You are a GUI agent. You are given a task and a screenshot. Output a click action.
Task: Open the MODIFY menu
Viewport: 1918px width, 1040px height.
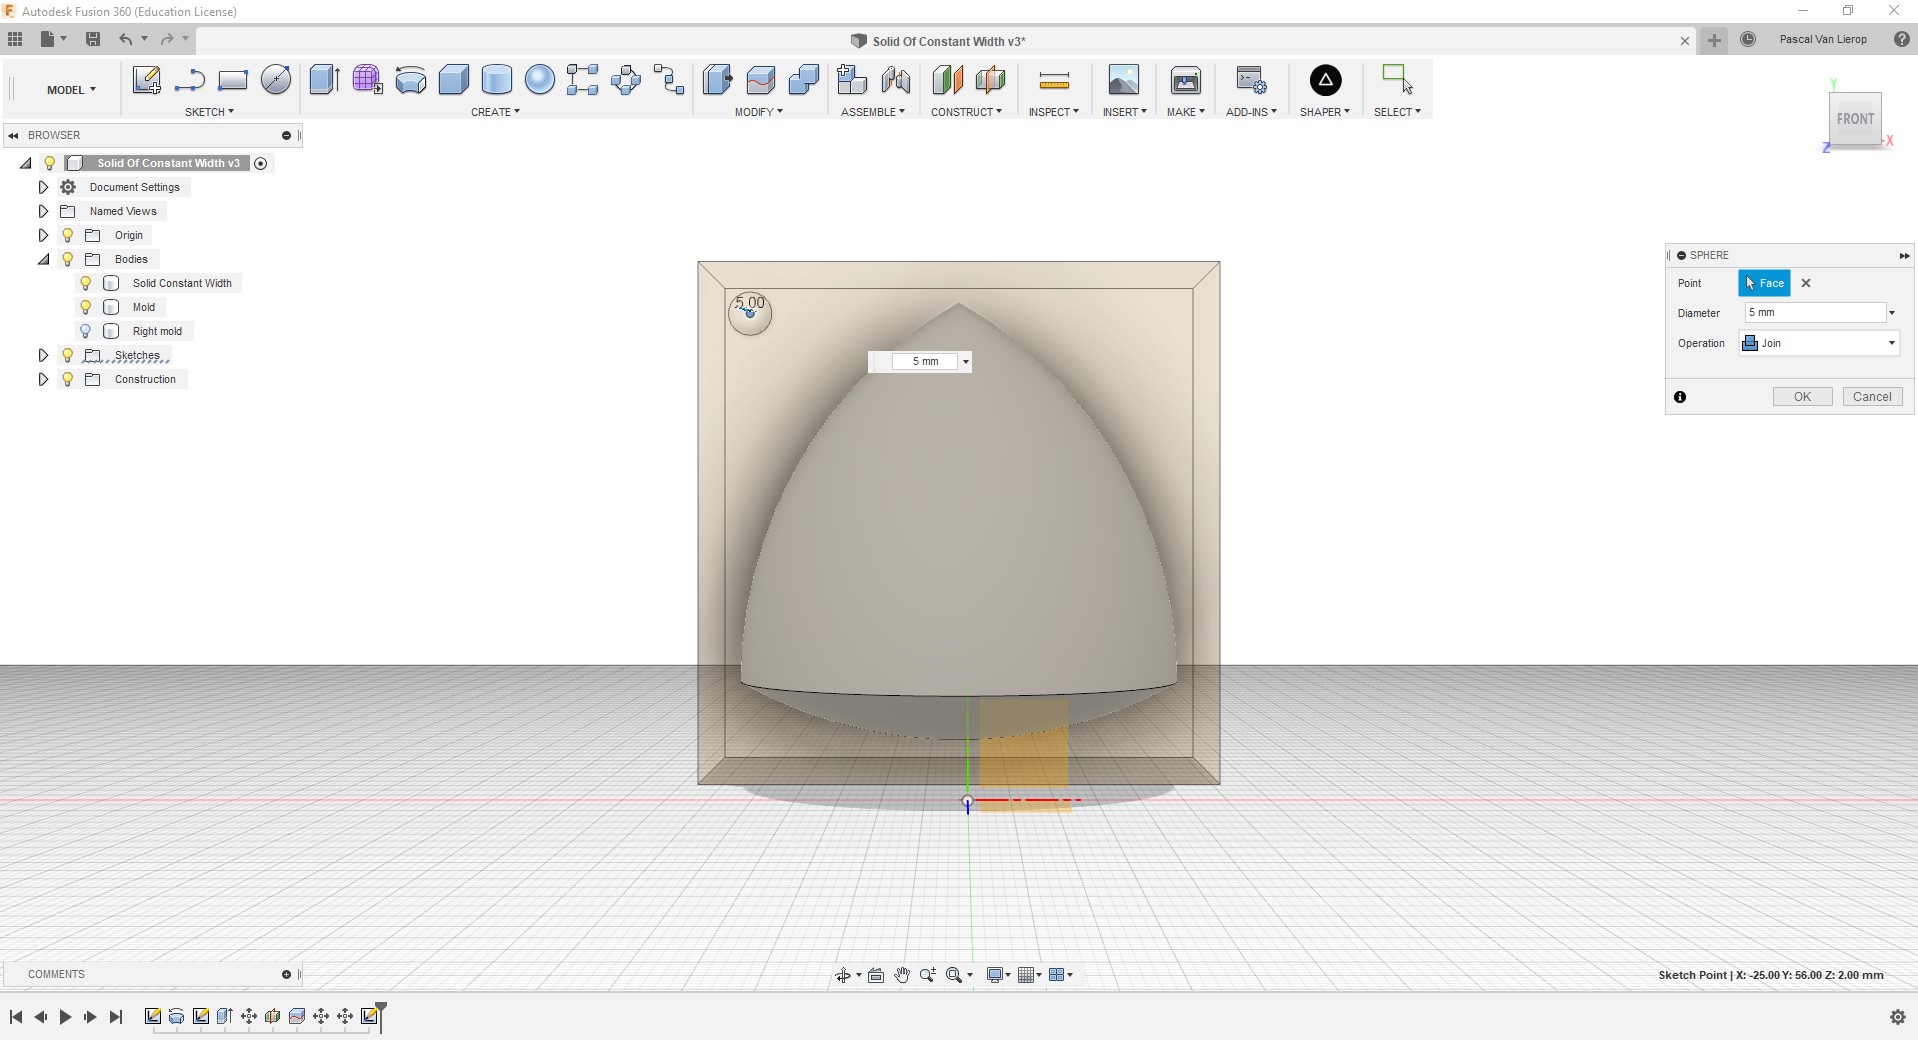point(758,112)
